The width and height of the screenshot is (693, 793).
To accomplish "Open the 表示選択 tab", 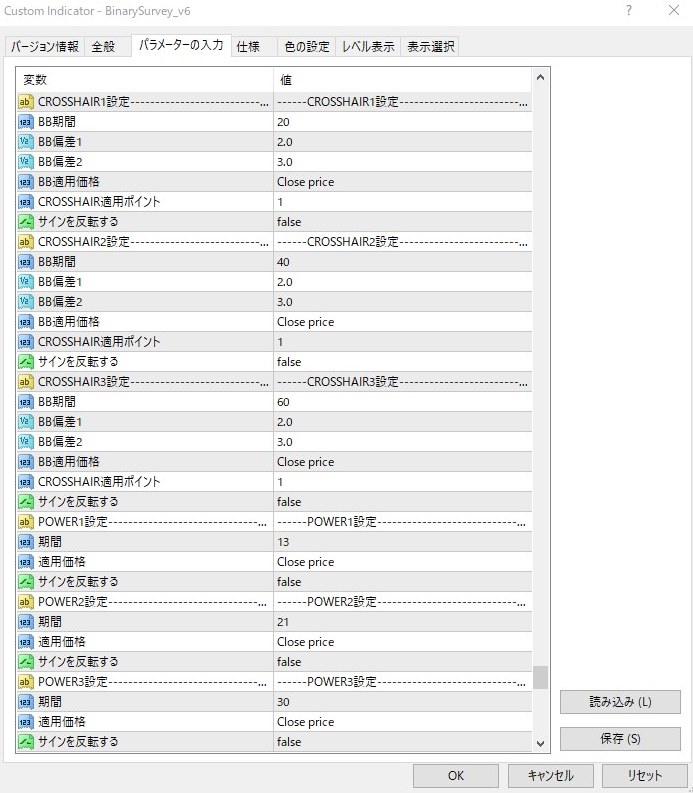I will pyautogui.click(x=430, y=47).
